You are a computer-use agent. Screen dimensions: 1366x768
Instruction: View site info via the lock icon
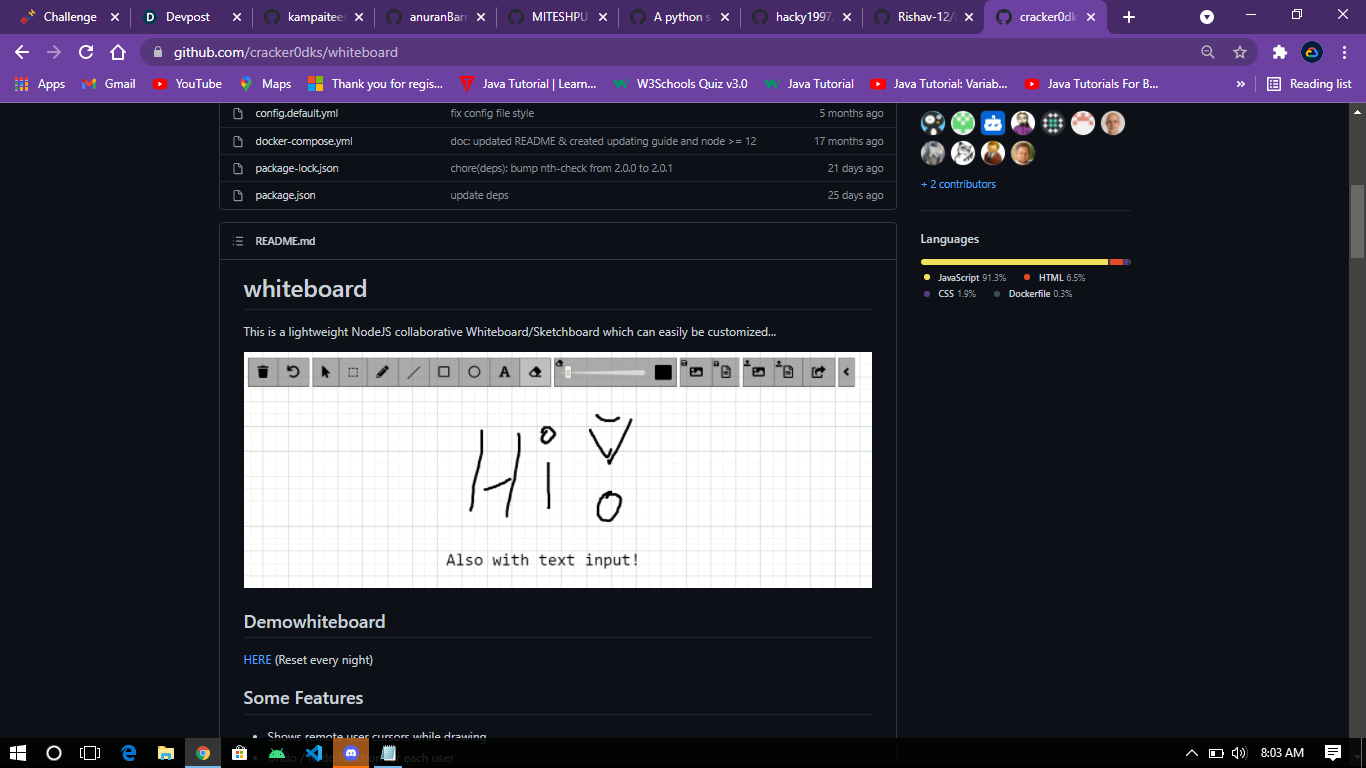(158, 52)
